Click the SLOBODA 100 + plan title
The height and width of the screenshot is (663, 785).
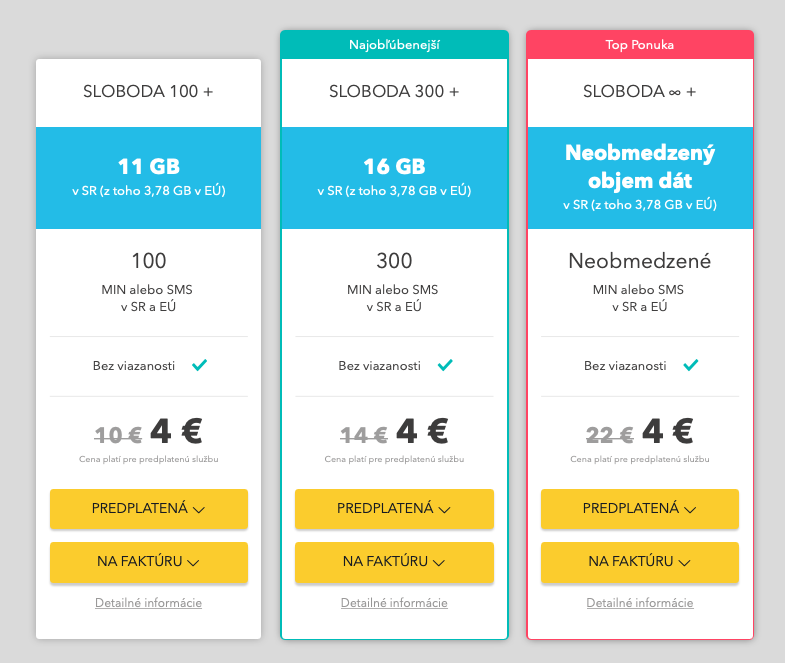click(x=148, y=92)
